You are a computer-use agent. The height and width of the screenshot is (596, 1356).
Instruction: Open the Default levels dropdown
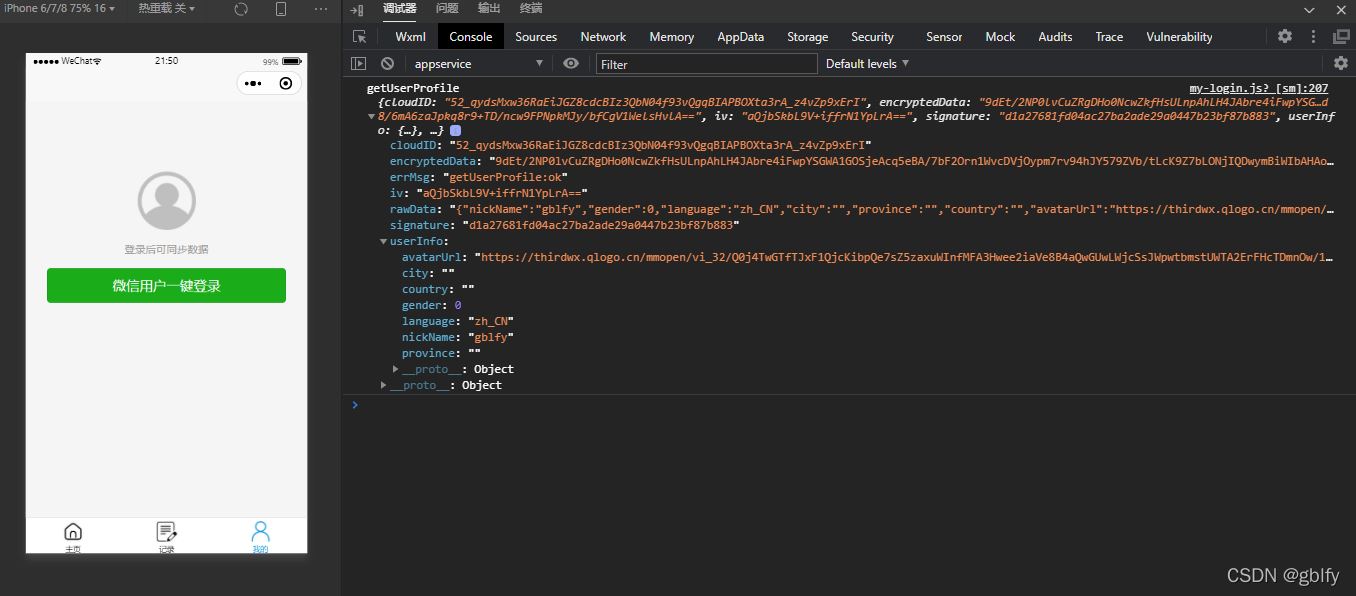coord(867,64)
